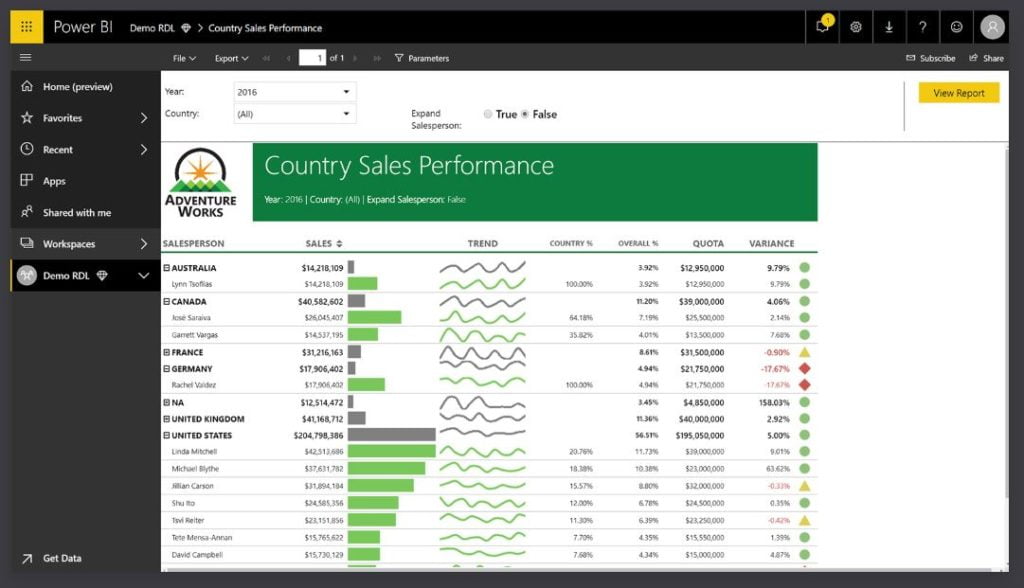Click the Subscribe envelope icon
The width and height of the screenshot is (1024, 588).
pos(910,58)
